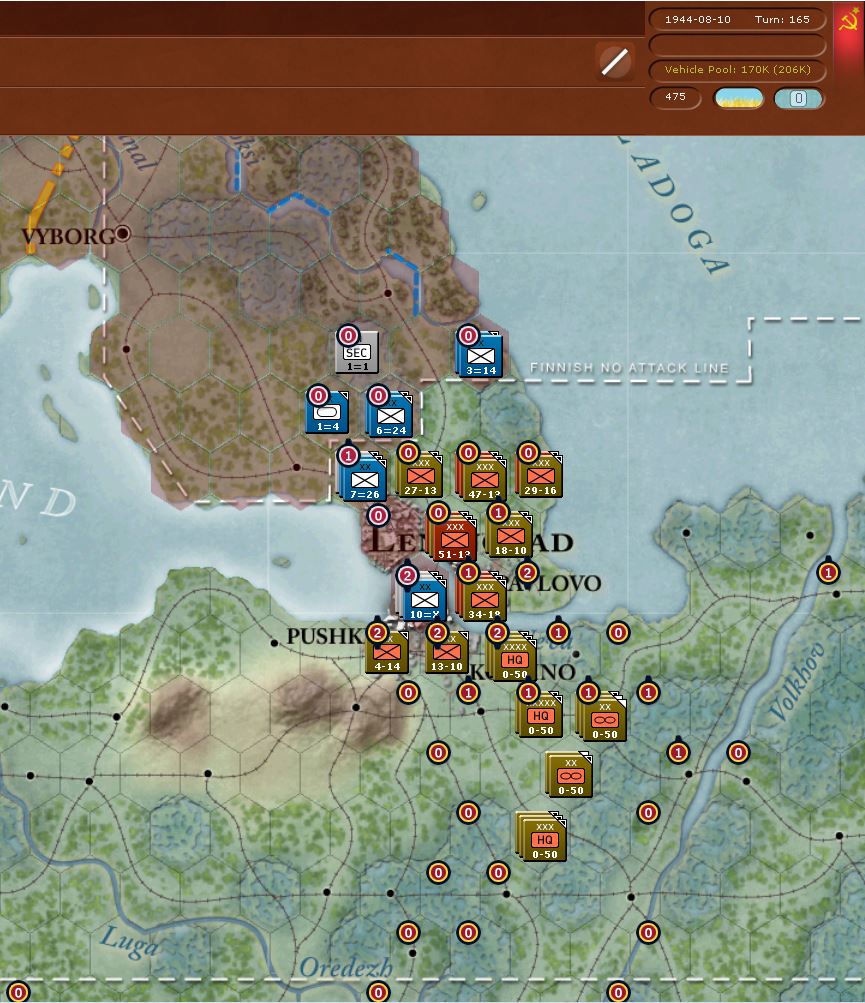Select the Soviet 4-14 infantry division

(387, 652)
